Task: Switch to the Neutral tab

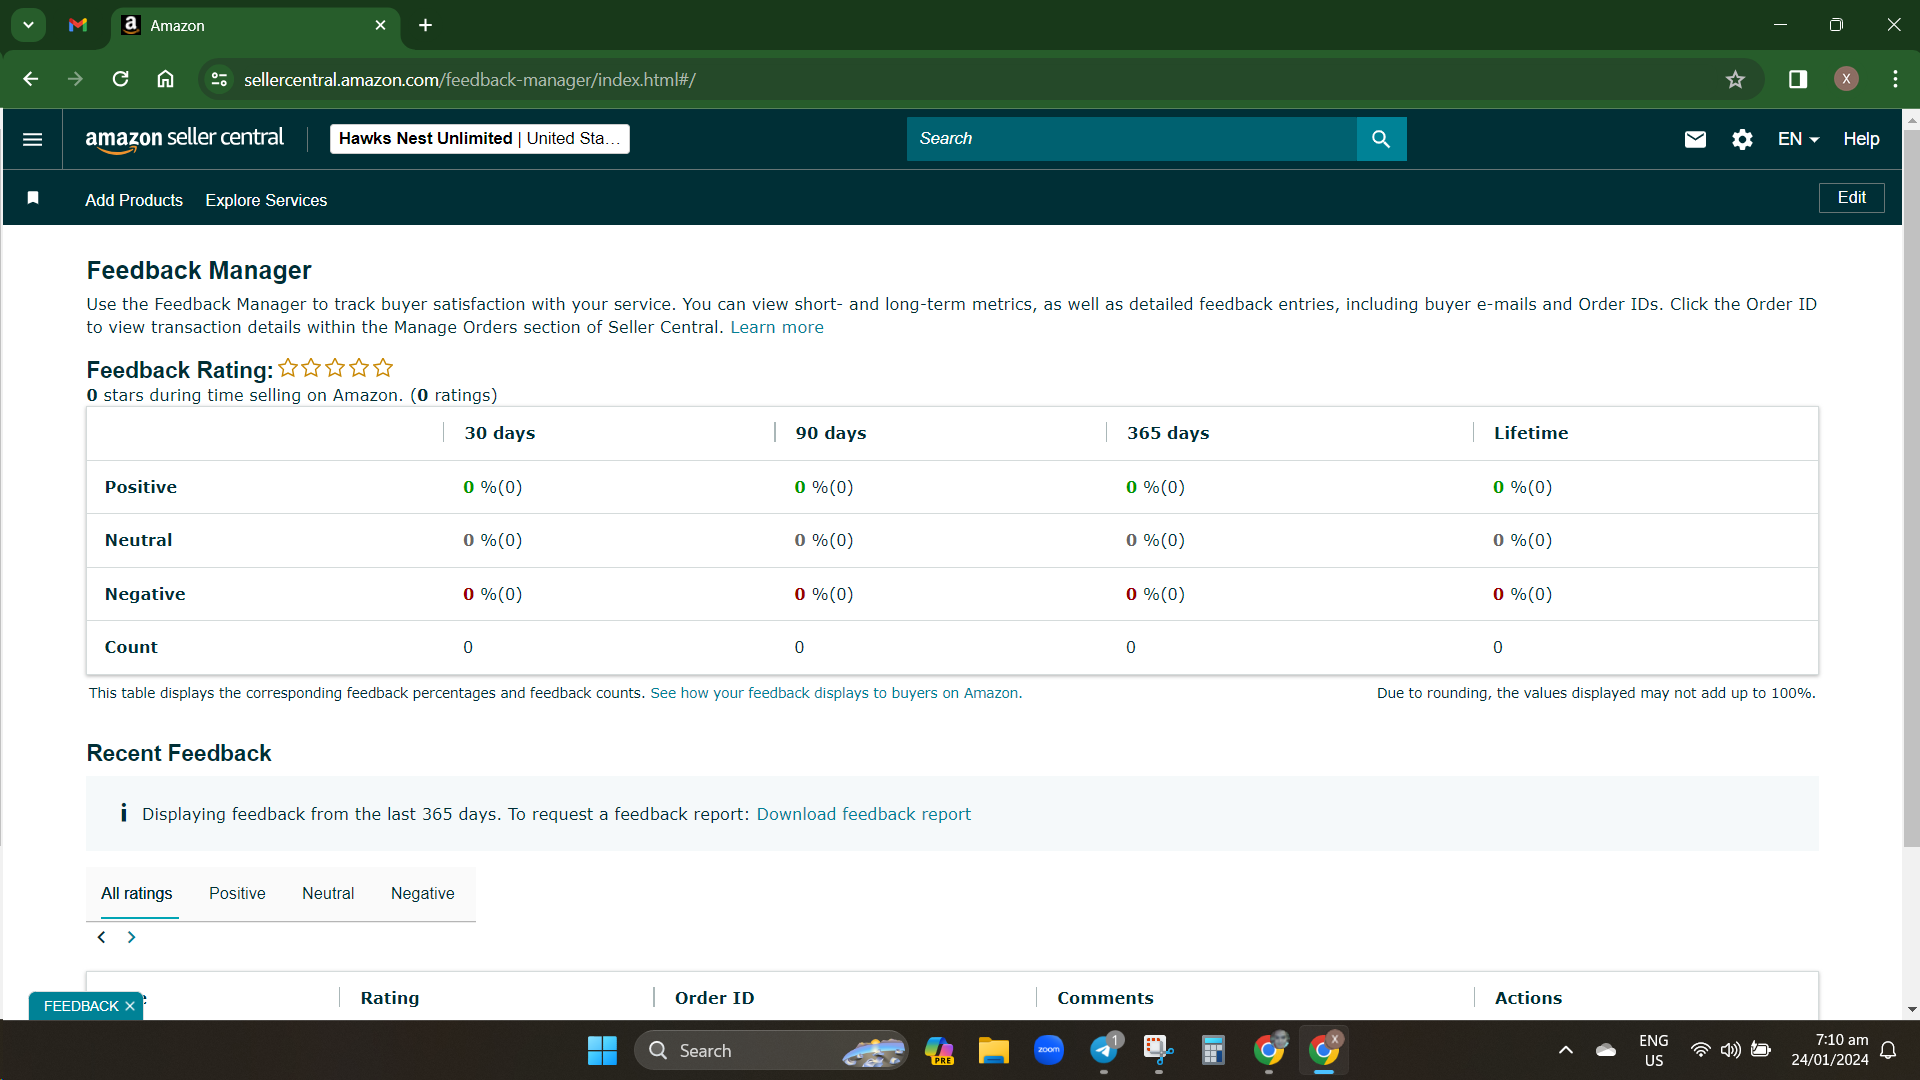Action: tap(328, 894)
